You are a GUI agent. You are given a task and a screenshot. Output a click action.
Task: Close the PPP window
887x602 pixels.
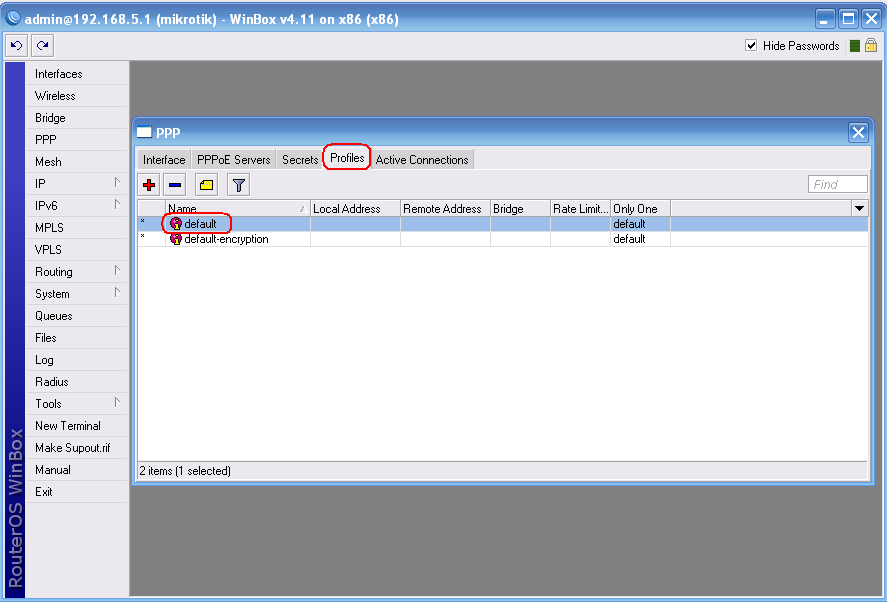pyautogui.click(x=858, y=132)
